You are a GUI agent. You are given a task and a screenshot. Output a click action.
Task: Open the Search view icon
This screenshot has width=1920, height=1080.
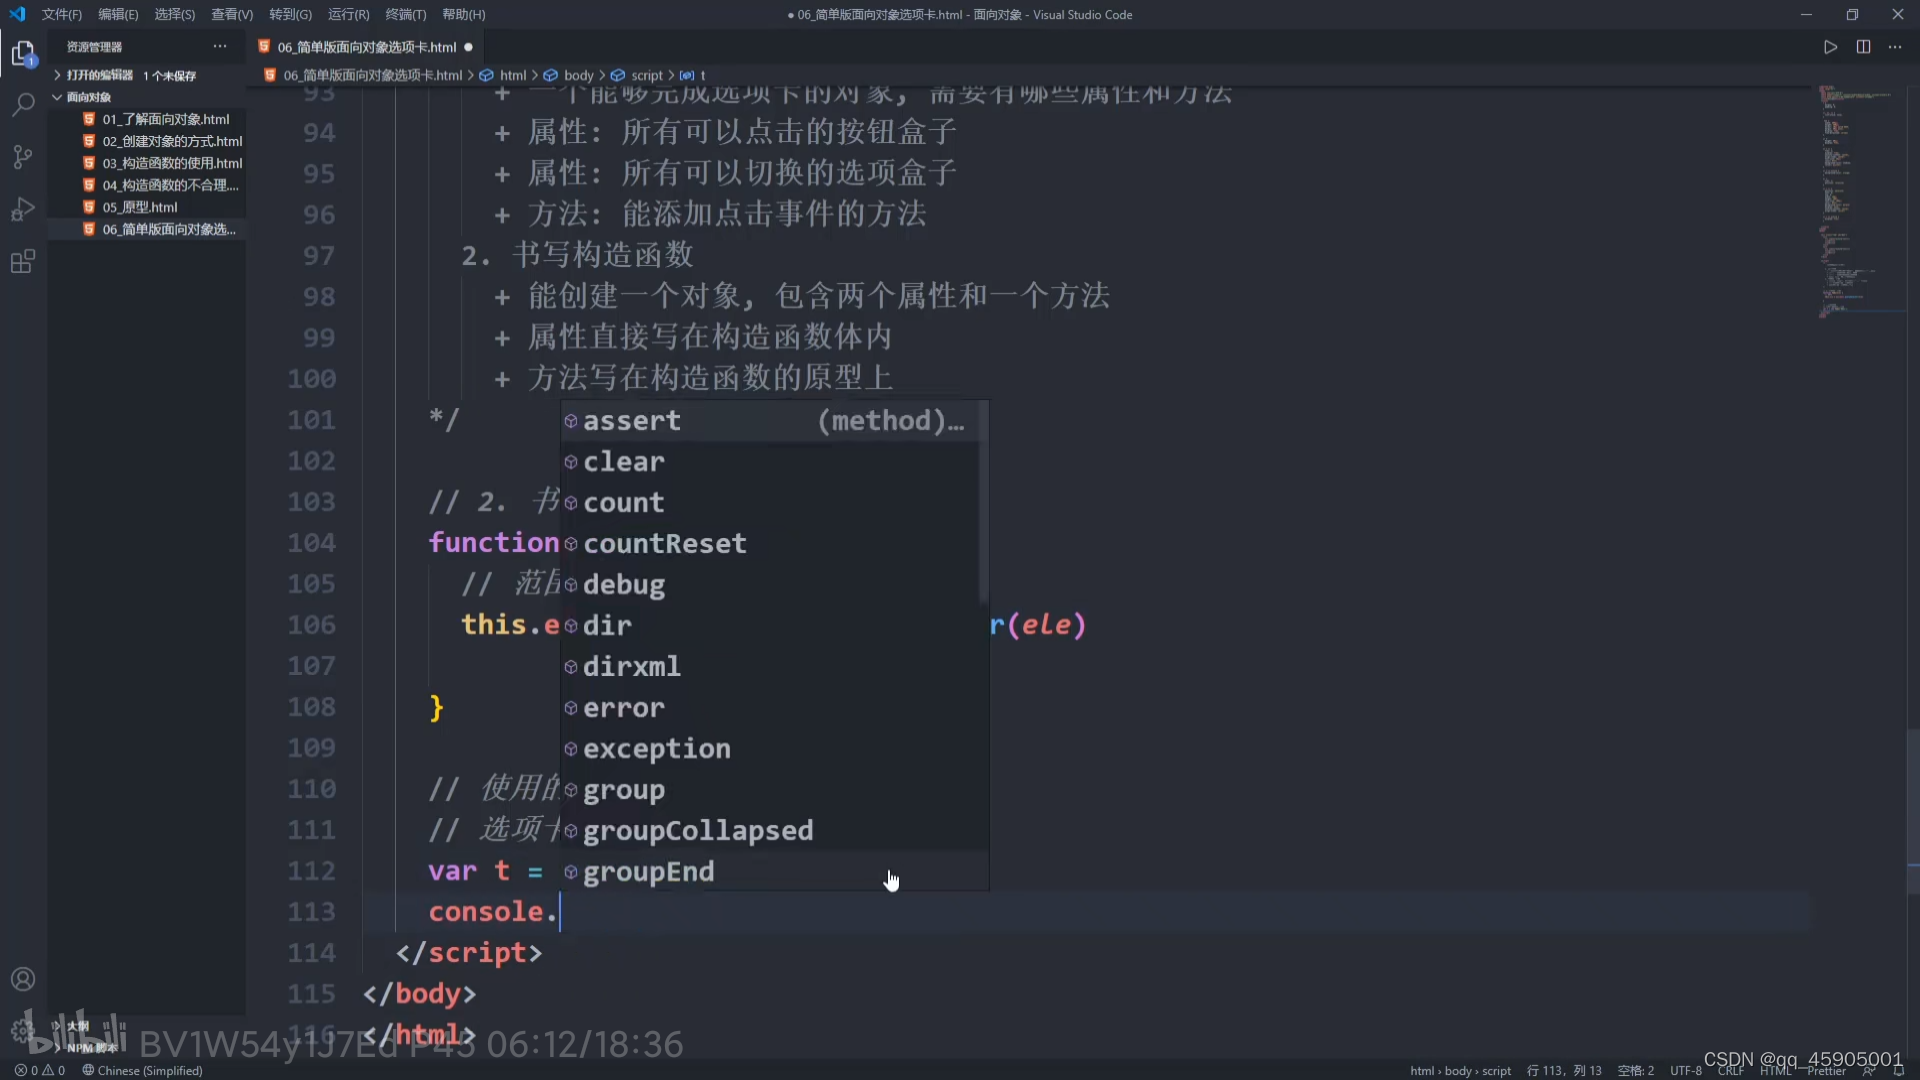tap(23, 104)
